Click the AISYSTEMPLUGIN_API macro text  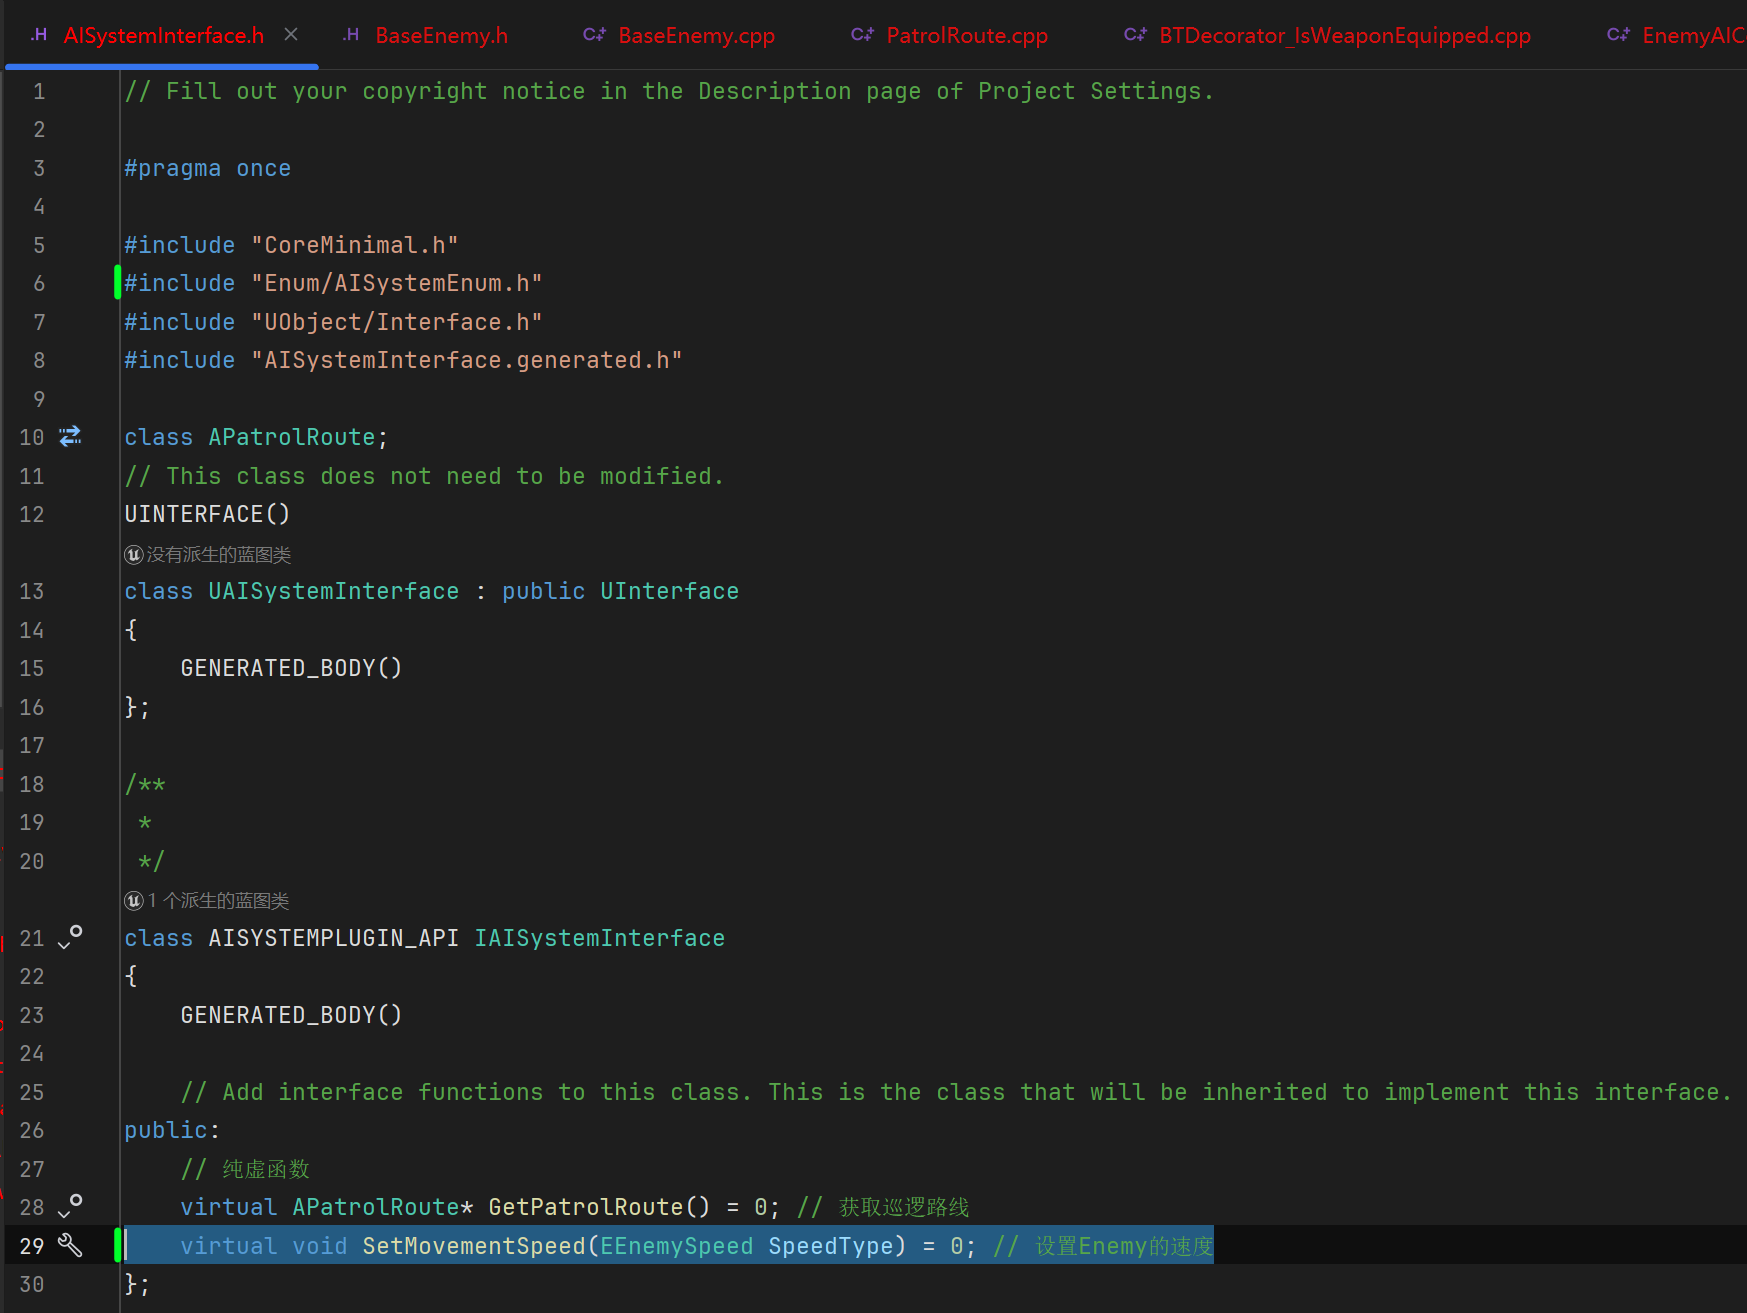pyautogui.click(x=334, y=938)
